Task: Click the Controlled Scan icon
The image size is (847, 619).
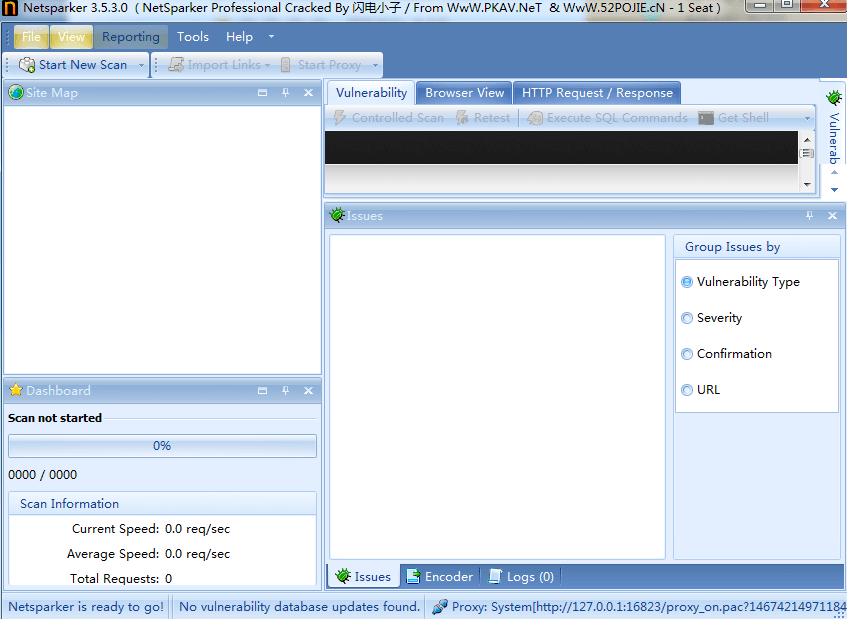Action: coord(339,118)
